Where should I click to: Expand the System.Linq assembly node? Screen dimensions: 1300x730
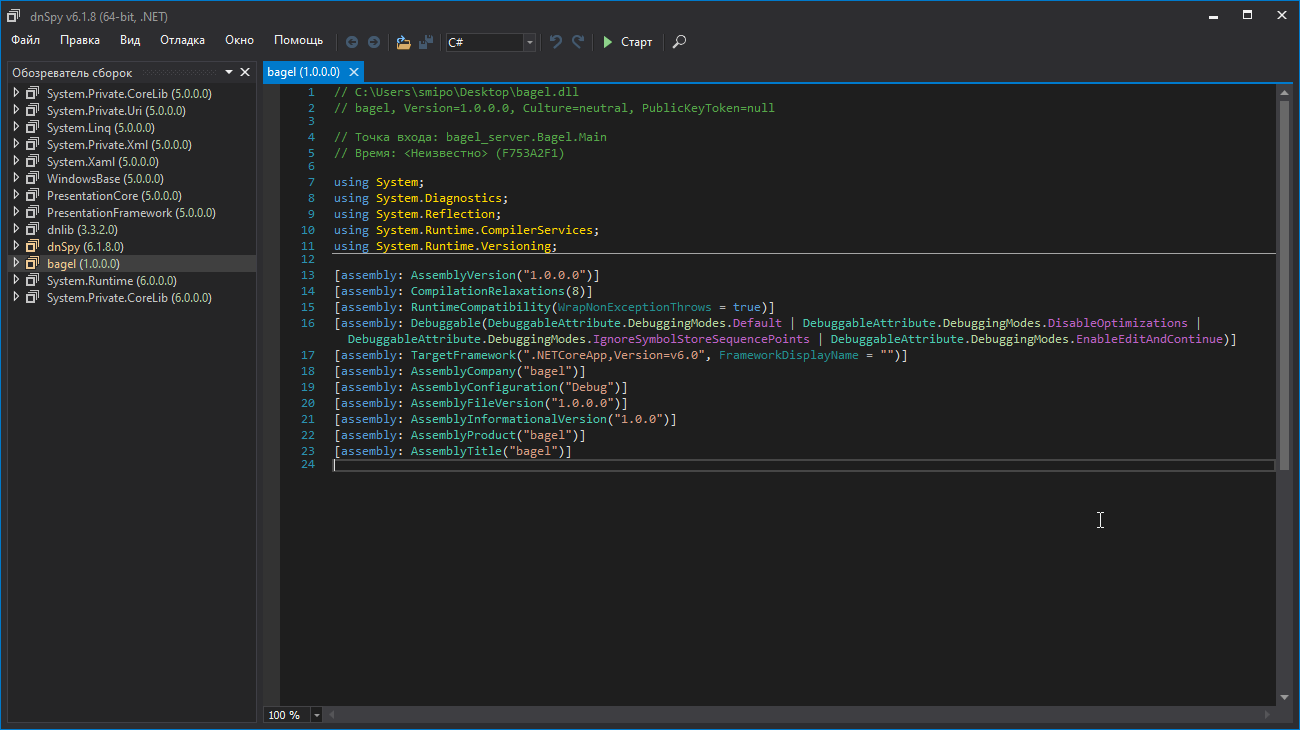click(16, 127)
